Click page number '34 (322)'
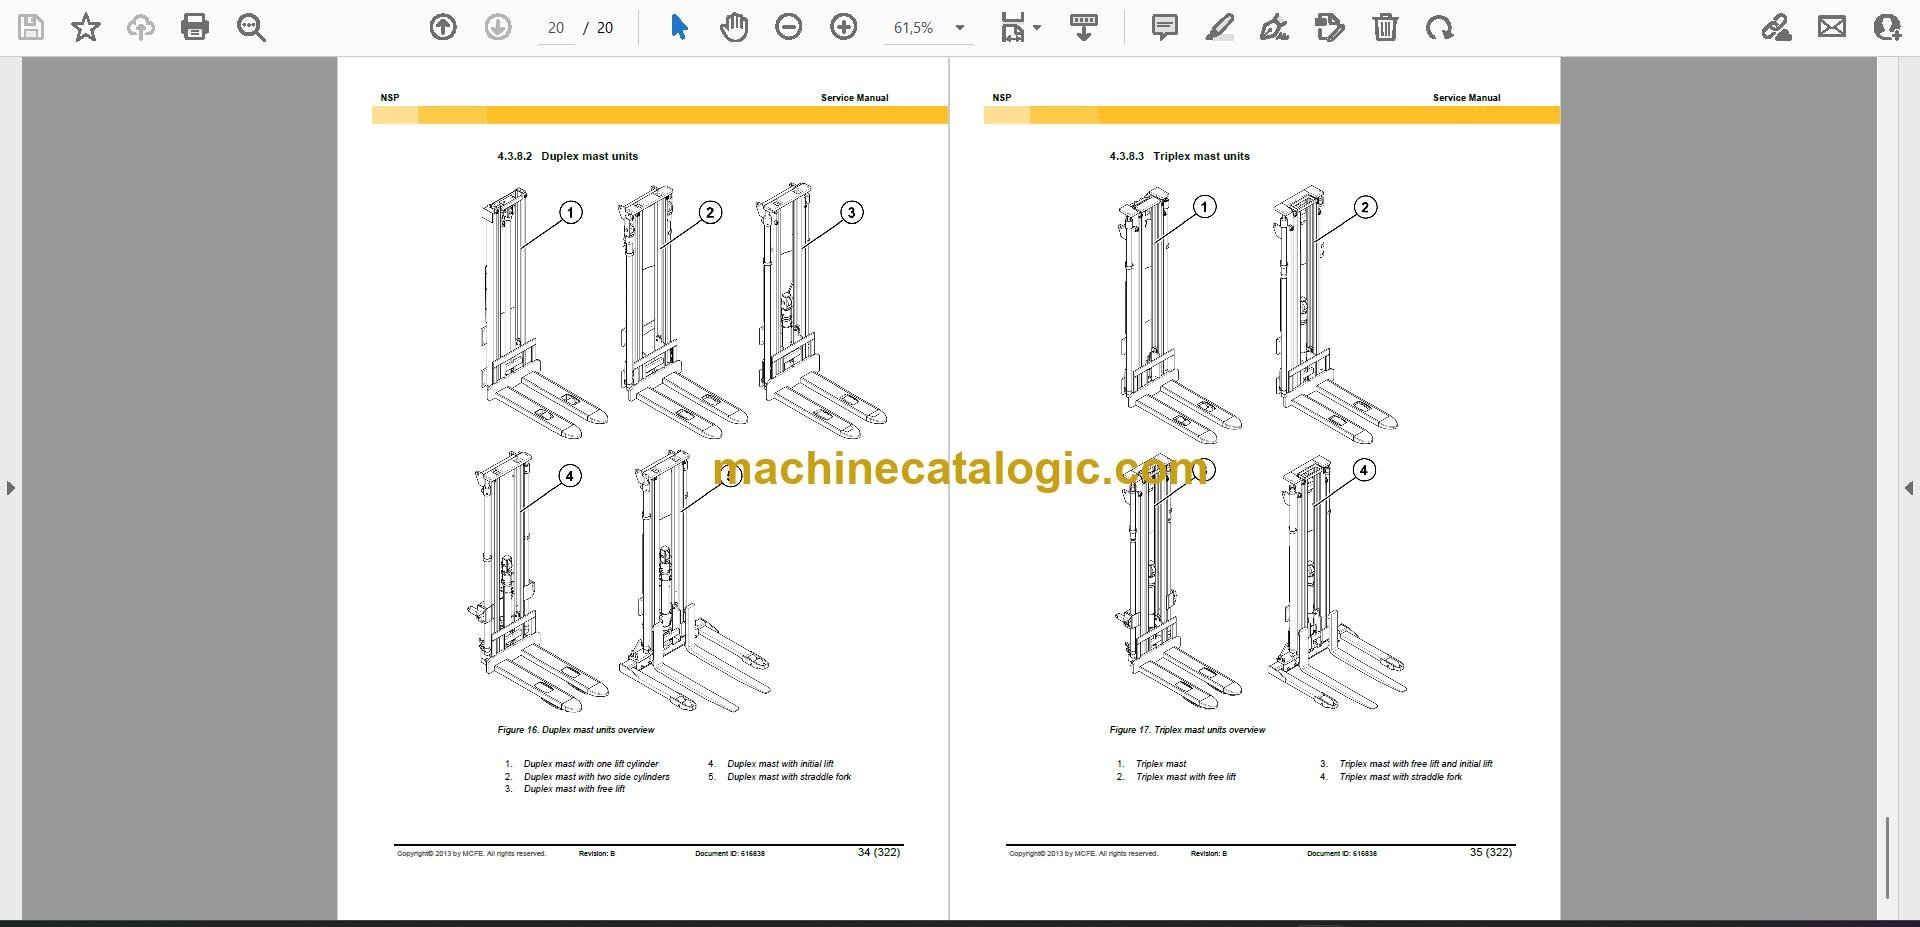This screenshot has height=927, width=1920. click(x=879, y=852)
